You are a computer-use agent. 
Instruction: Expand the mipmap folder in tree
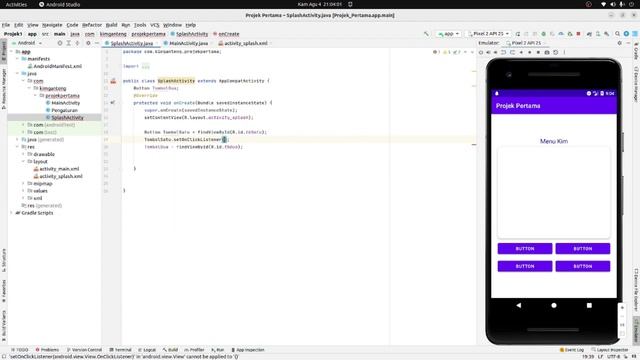[23, 184]
